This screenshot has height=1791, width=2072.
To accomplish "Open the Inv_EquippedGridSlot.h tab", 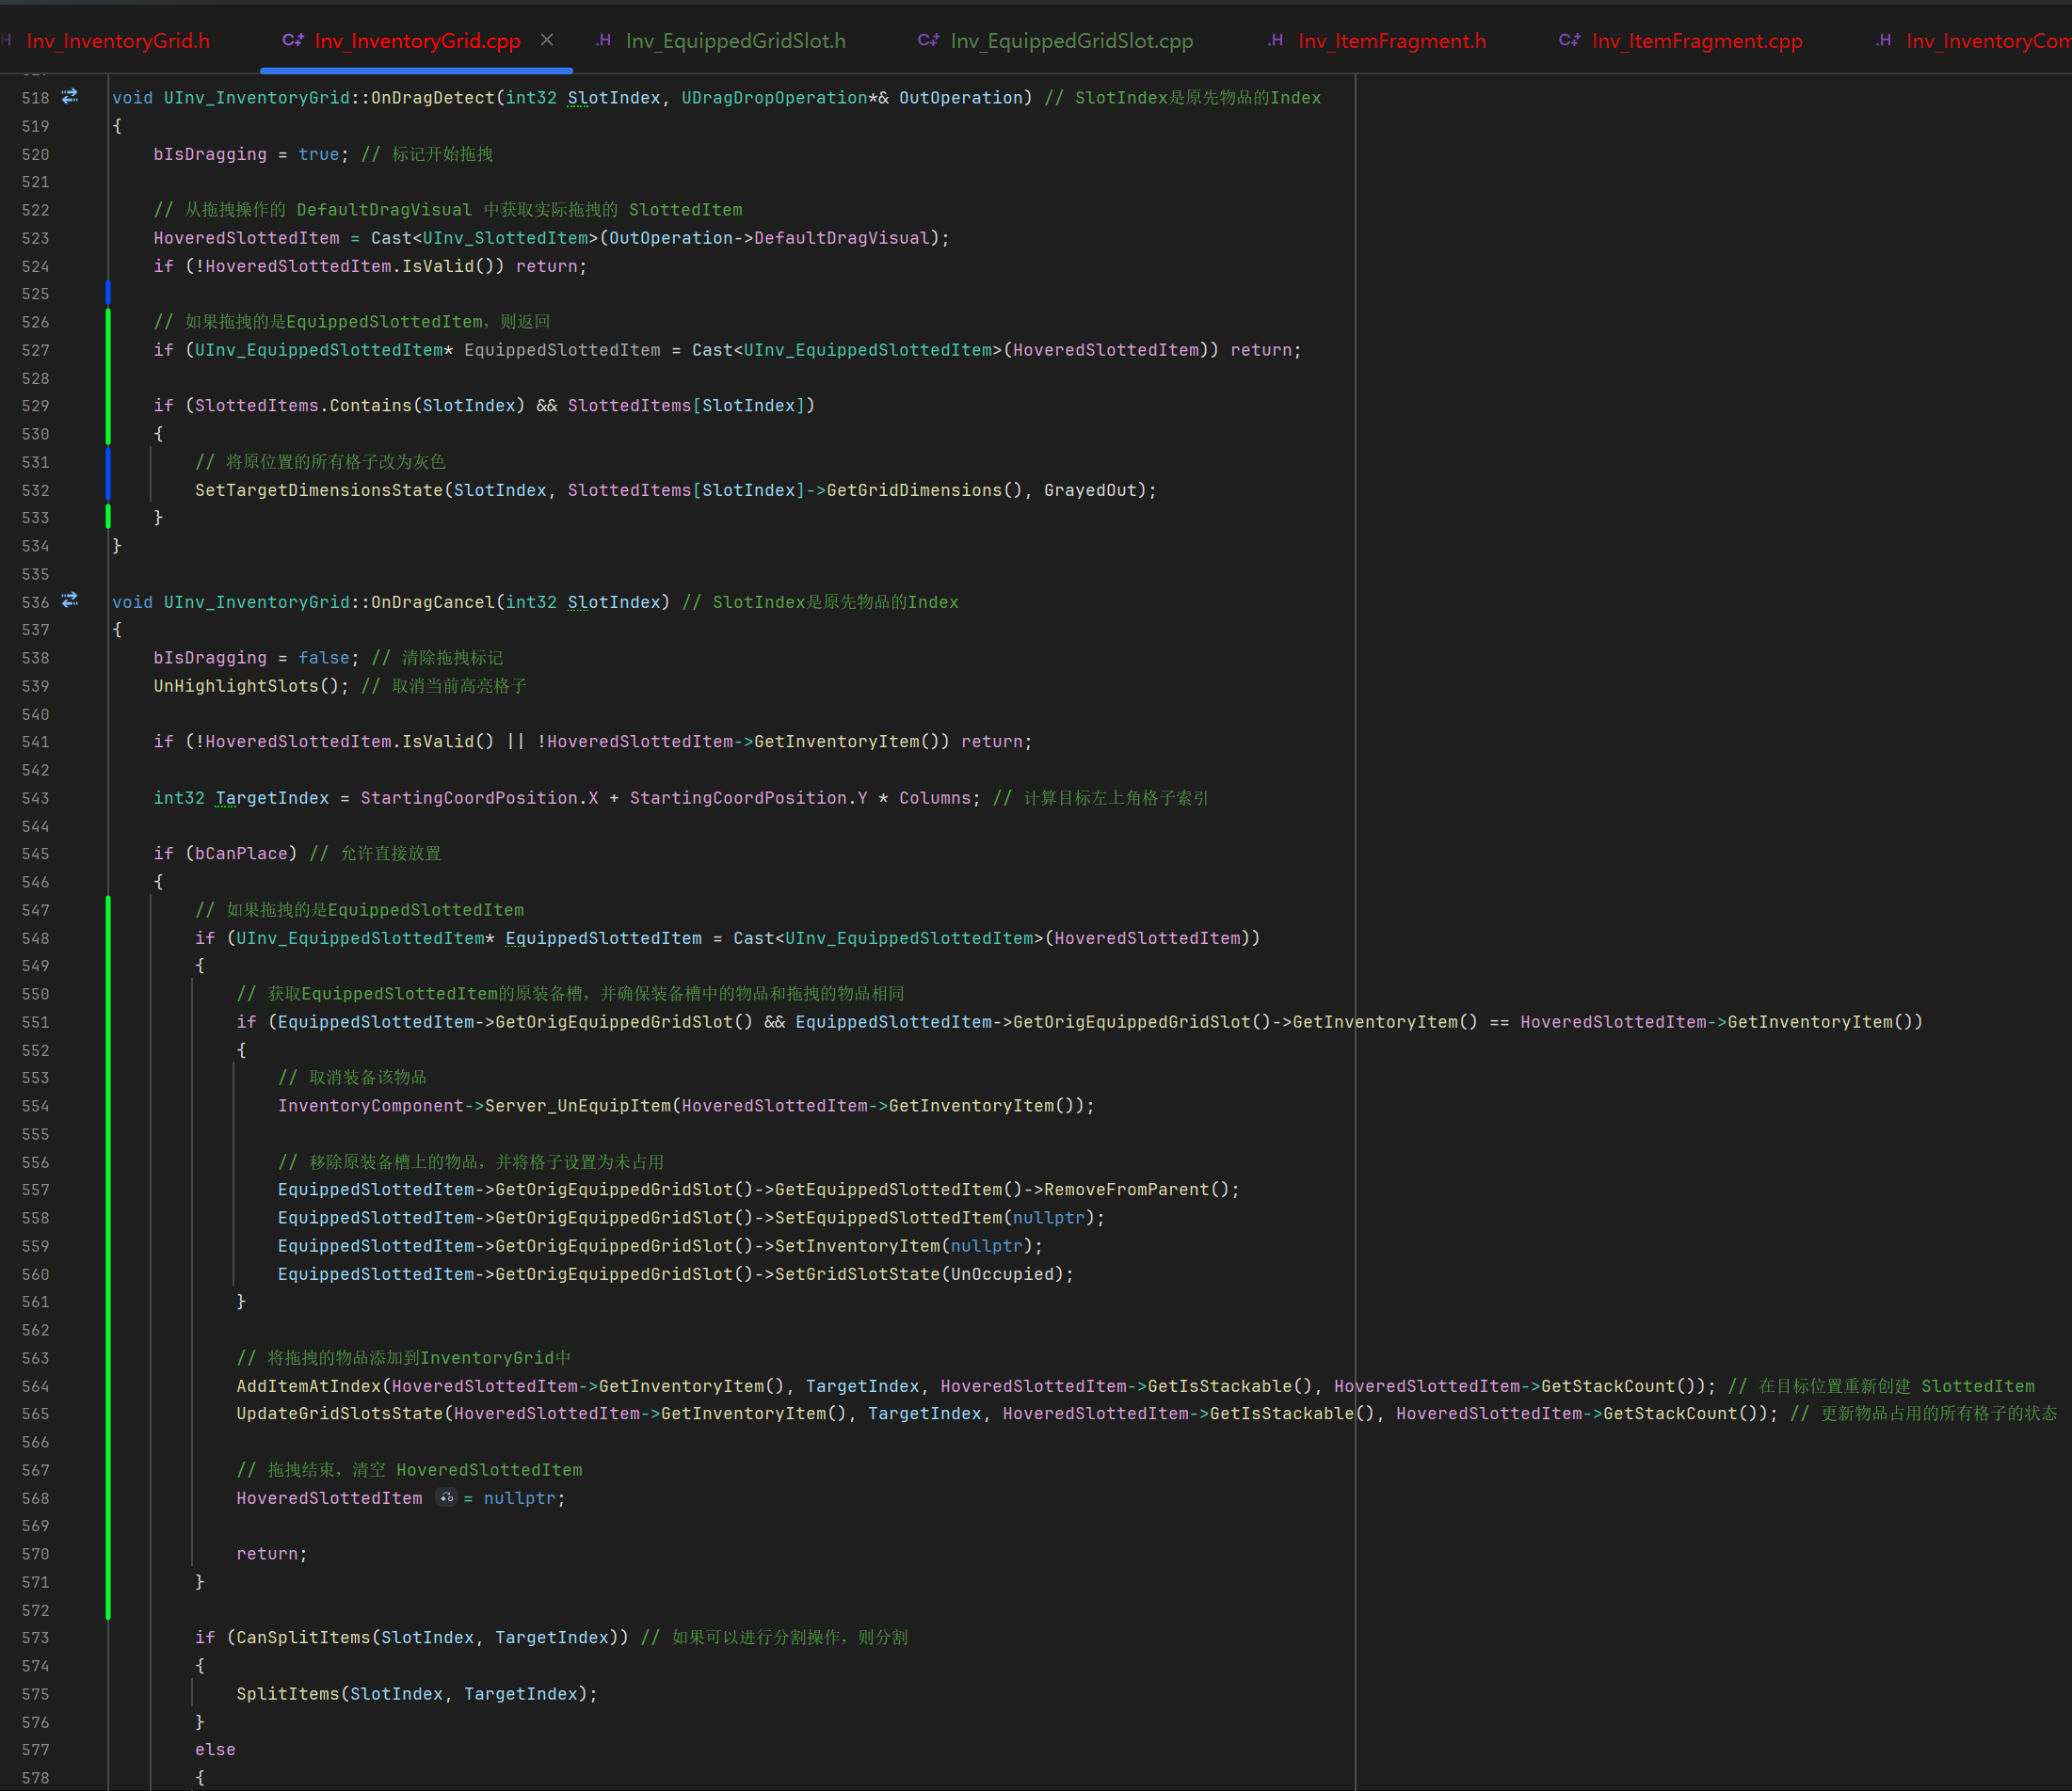I will 735,41.
